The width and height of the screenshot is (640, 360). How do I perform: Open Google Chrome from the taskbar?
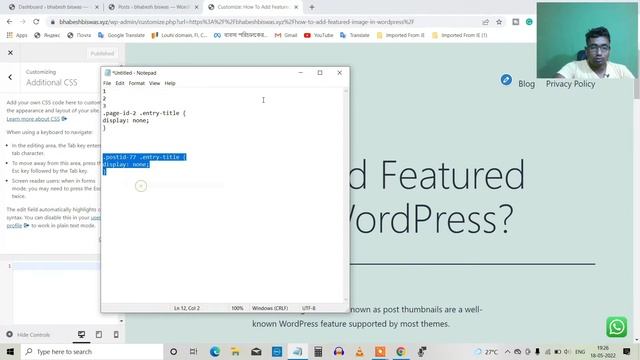[x=401, y=351]
